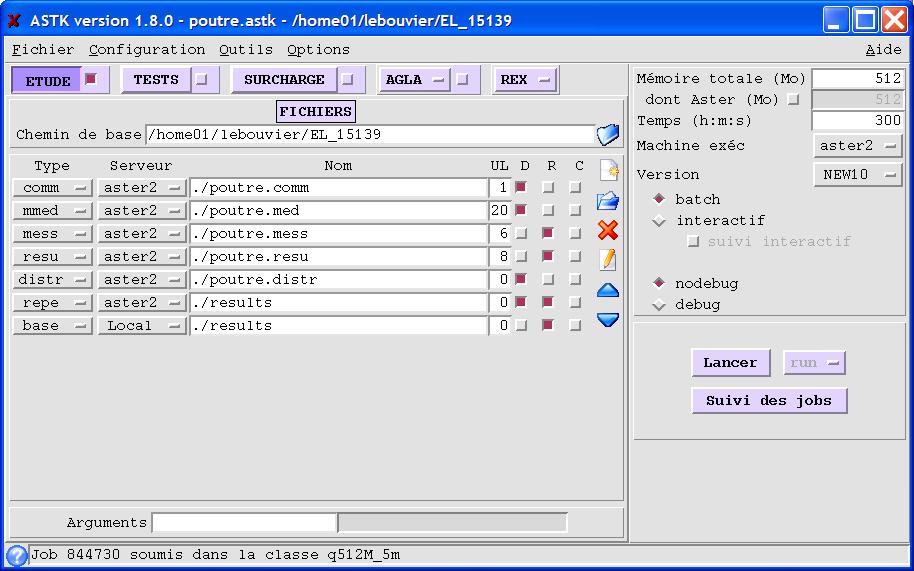
Task: Open the Configuration menu
Action: [x=147, y=50]
